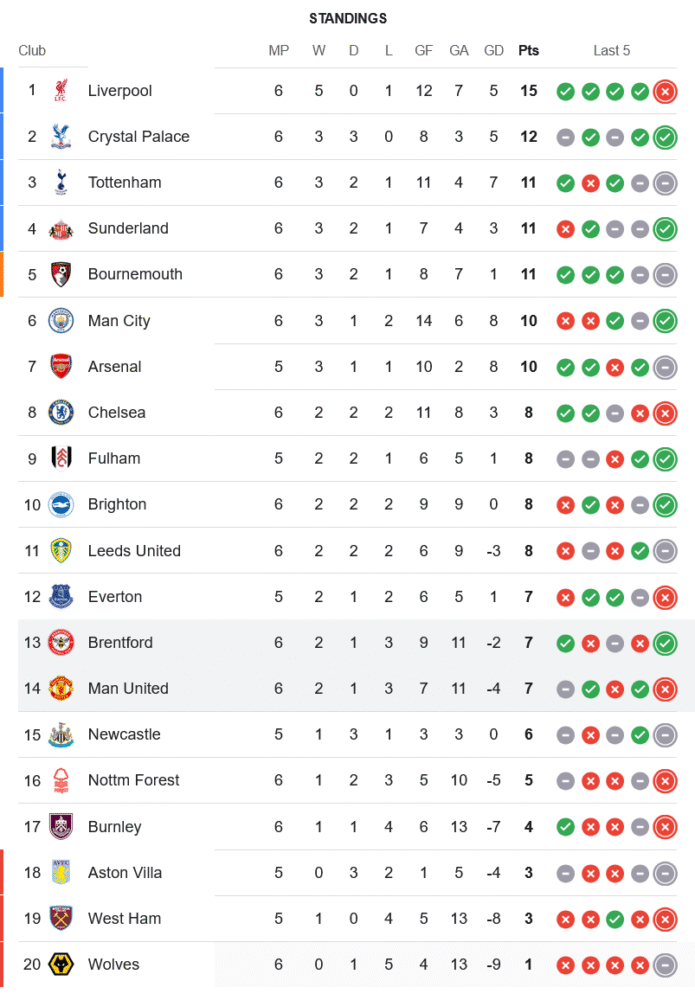This screenshot has height=1000, width=695.
Task: Click the Club column header
Action: tap(32, 51)
